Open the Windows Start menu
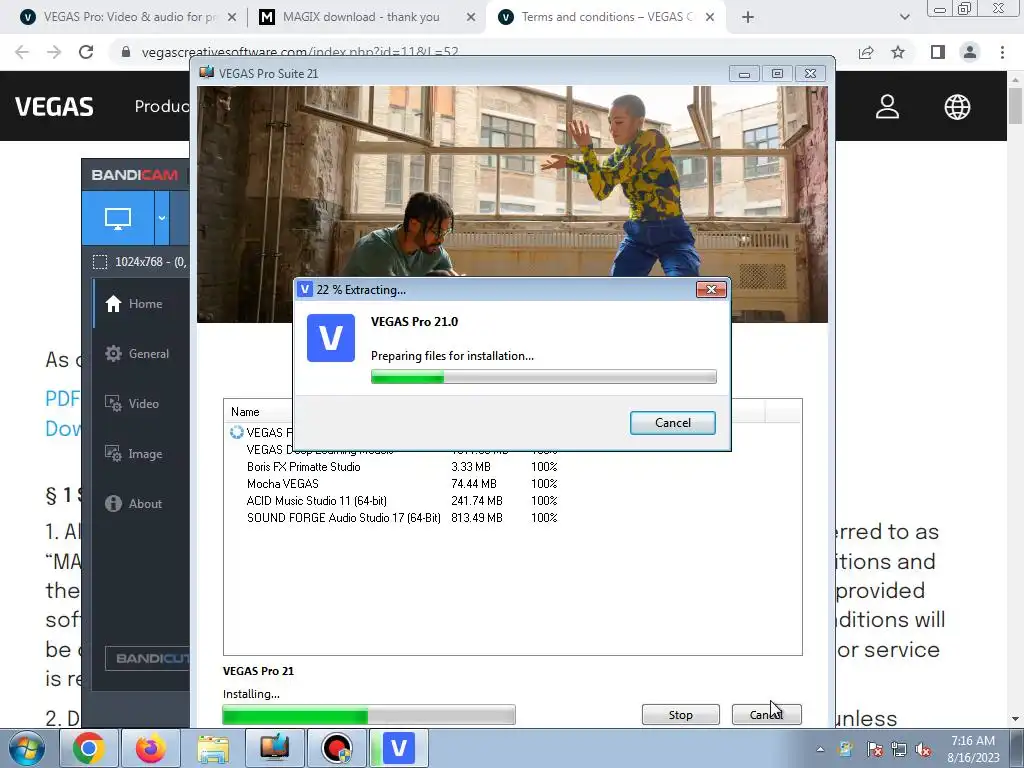 coord(27,748)
